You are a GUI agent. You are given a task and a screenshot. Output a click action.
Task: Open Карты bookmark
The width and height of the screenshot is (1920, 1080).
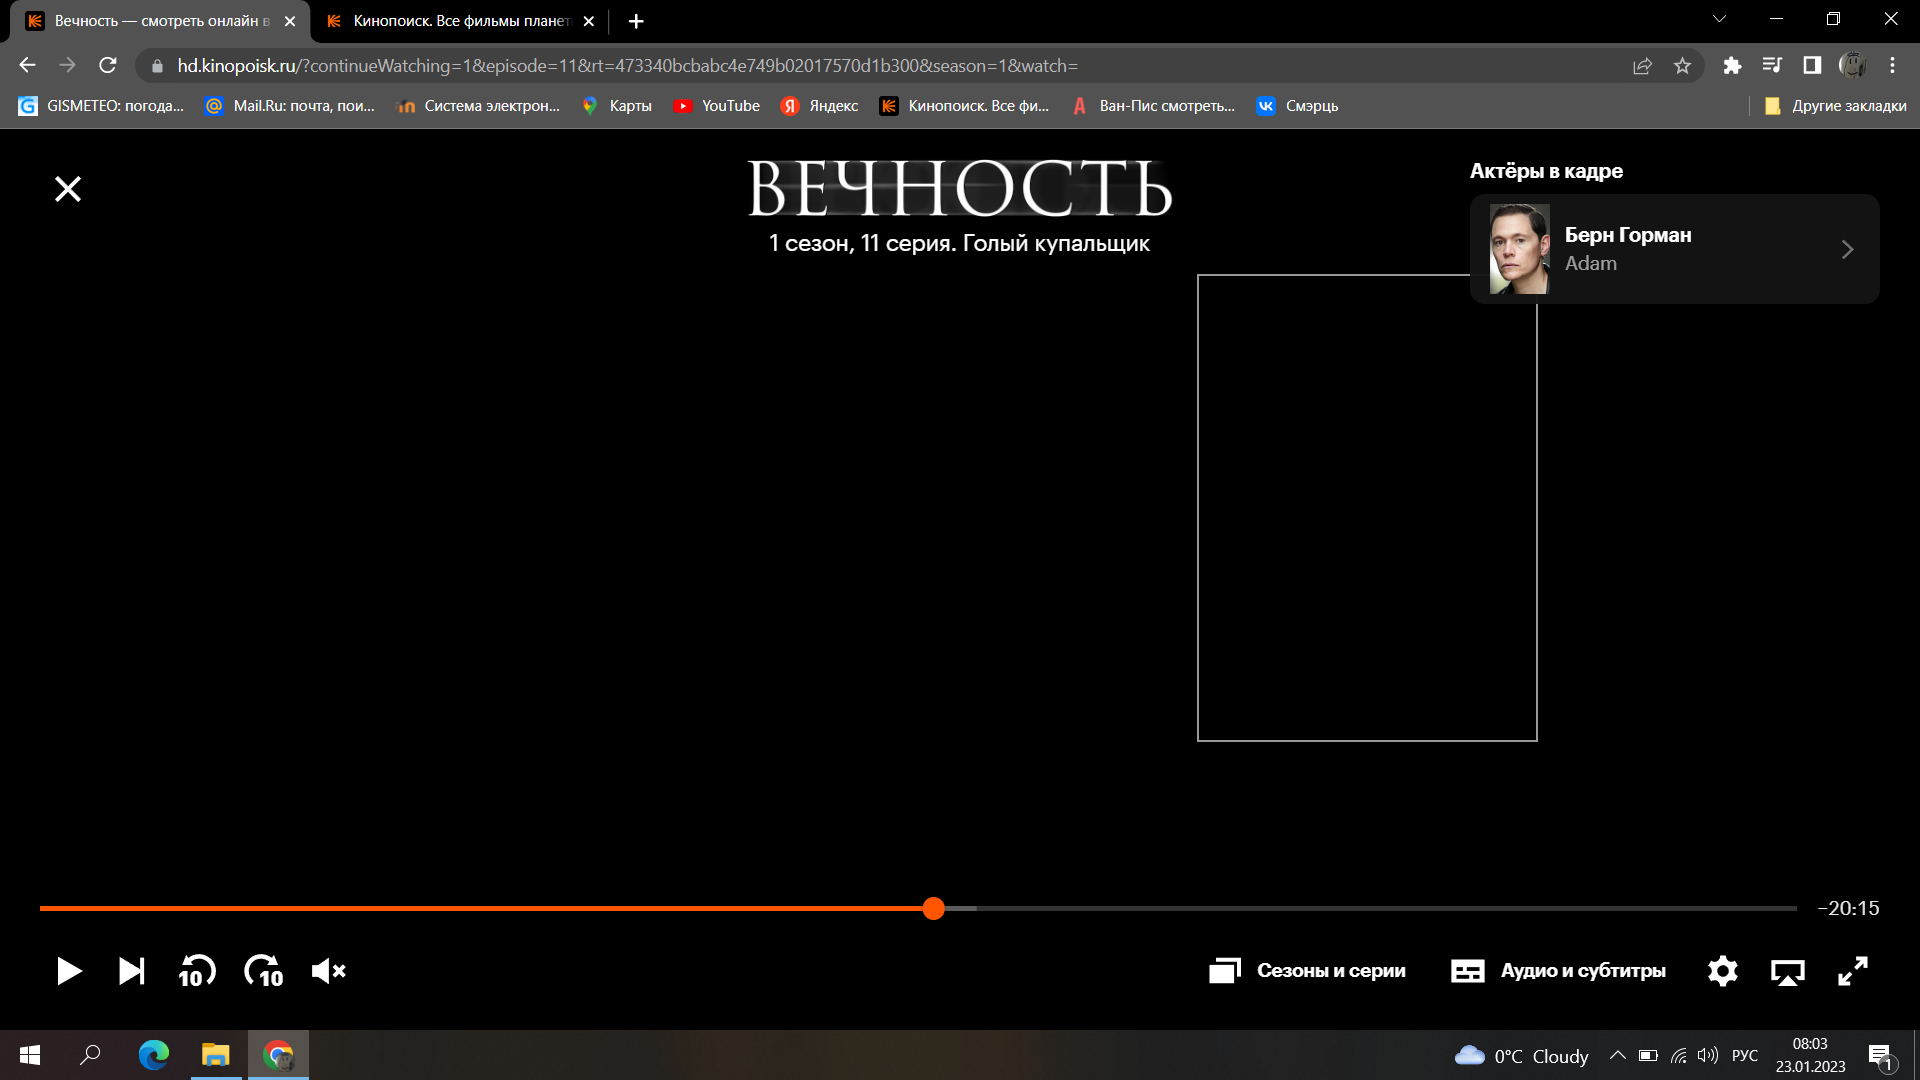617,106
